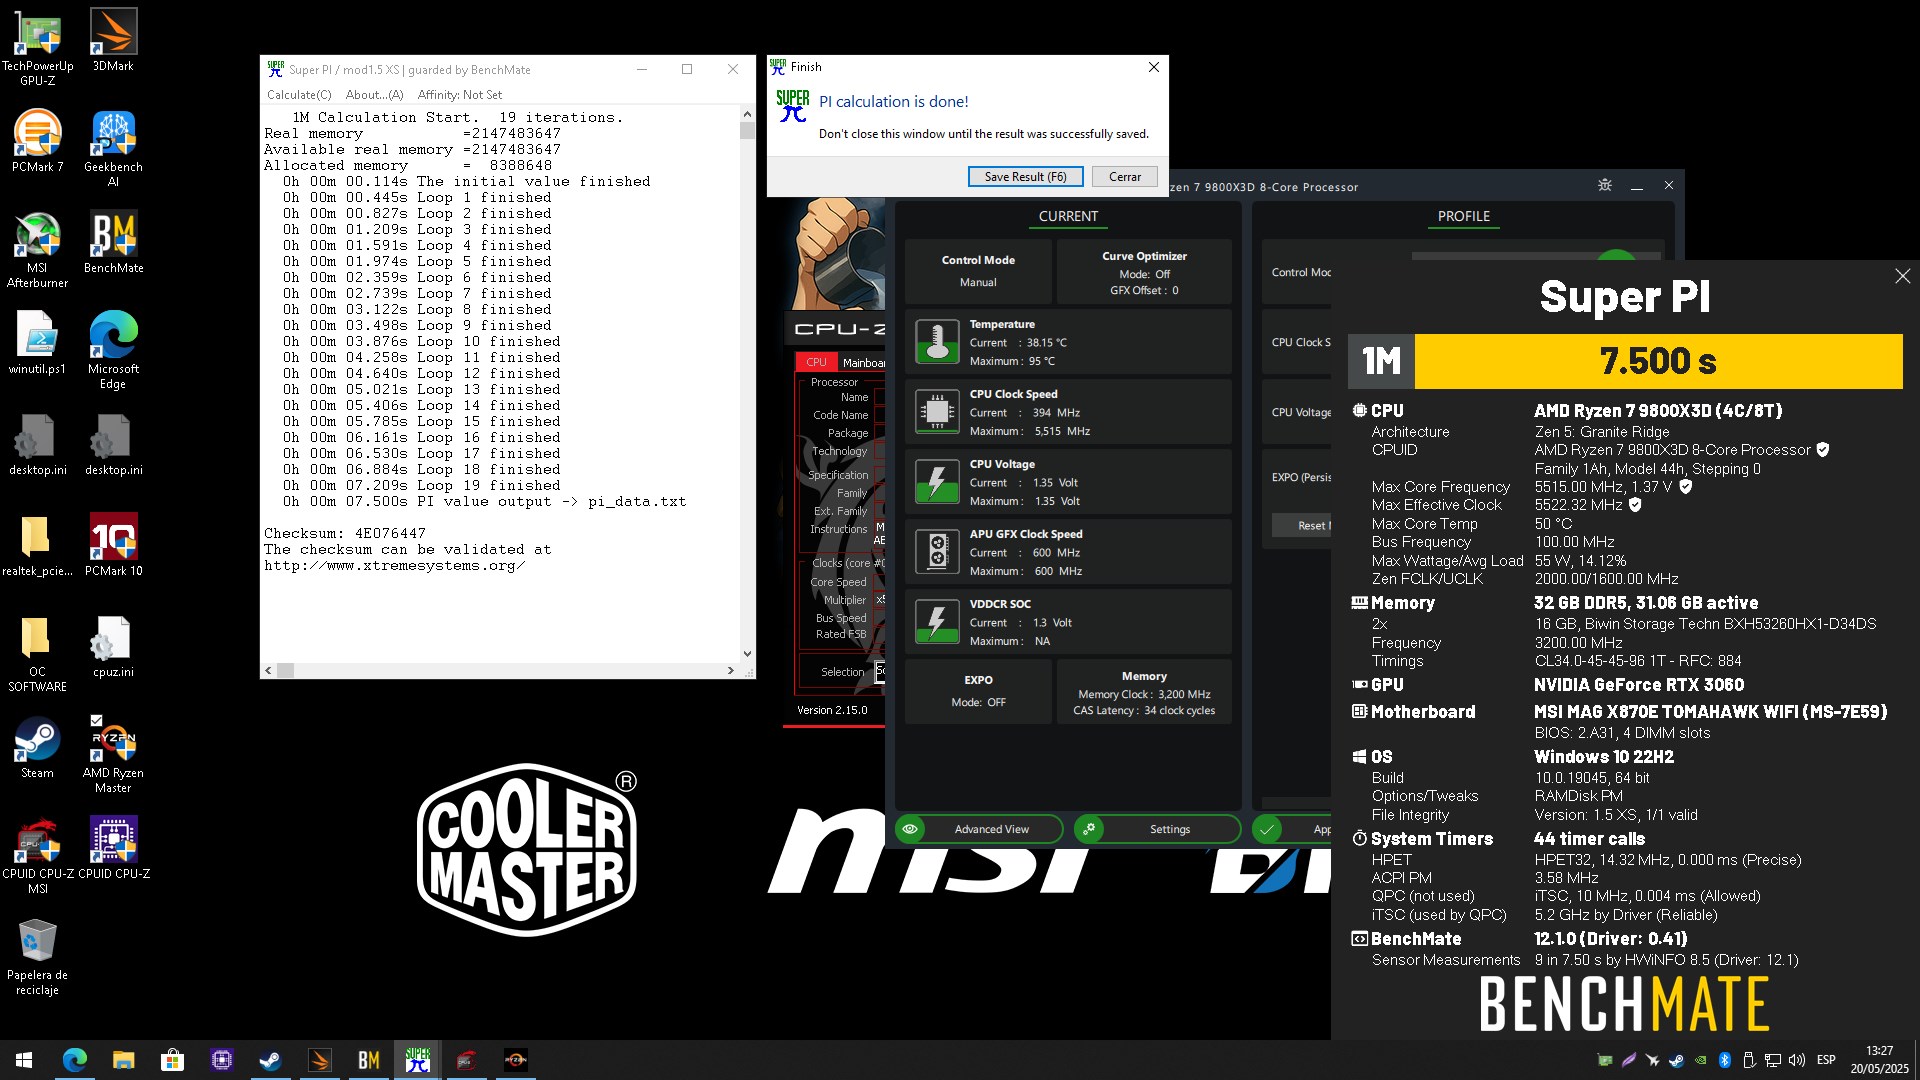Click Super PI horizontal scrollbar right arrow
The width and height of the screenshot is (1920, 1080).
(730, 671)
